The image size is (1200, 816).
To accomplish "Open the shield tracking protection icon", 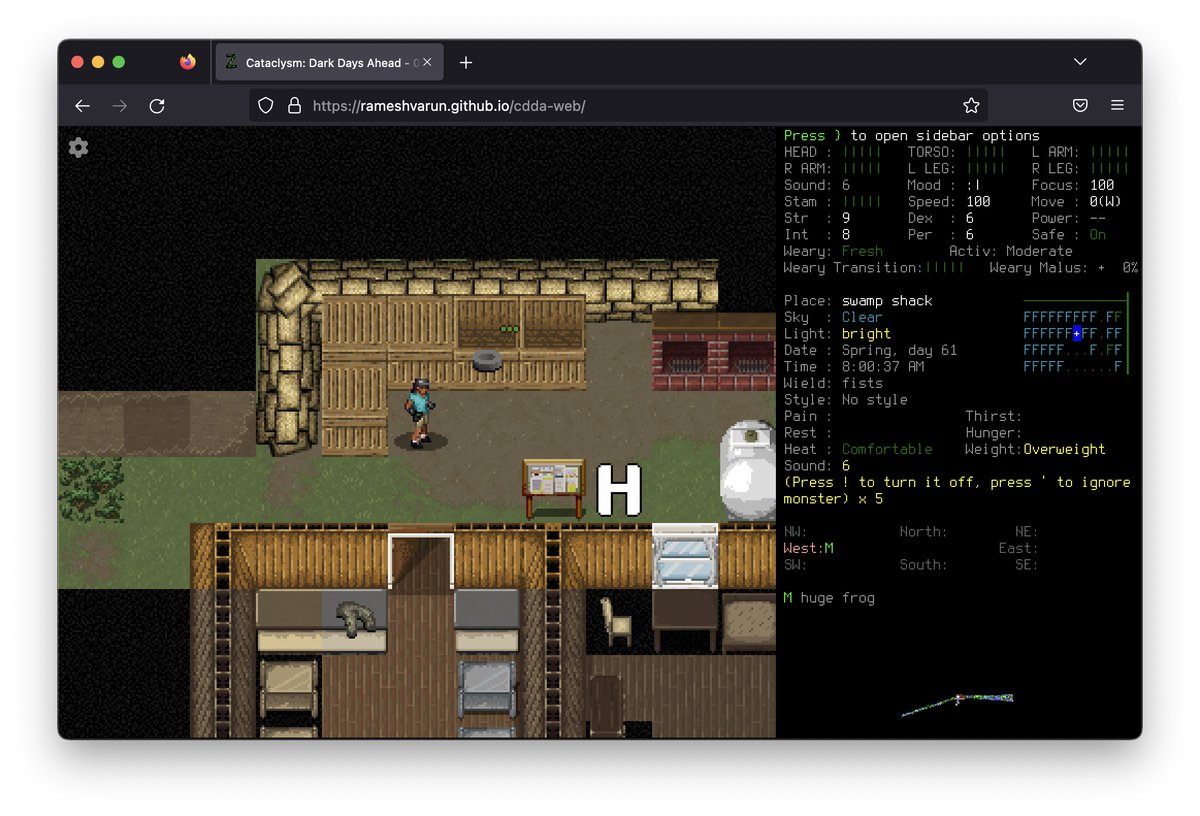I will 266,105.
